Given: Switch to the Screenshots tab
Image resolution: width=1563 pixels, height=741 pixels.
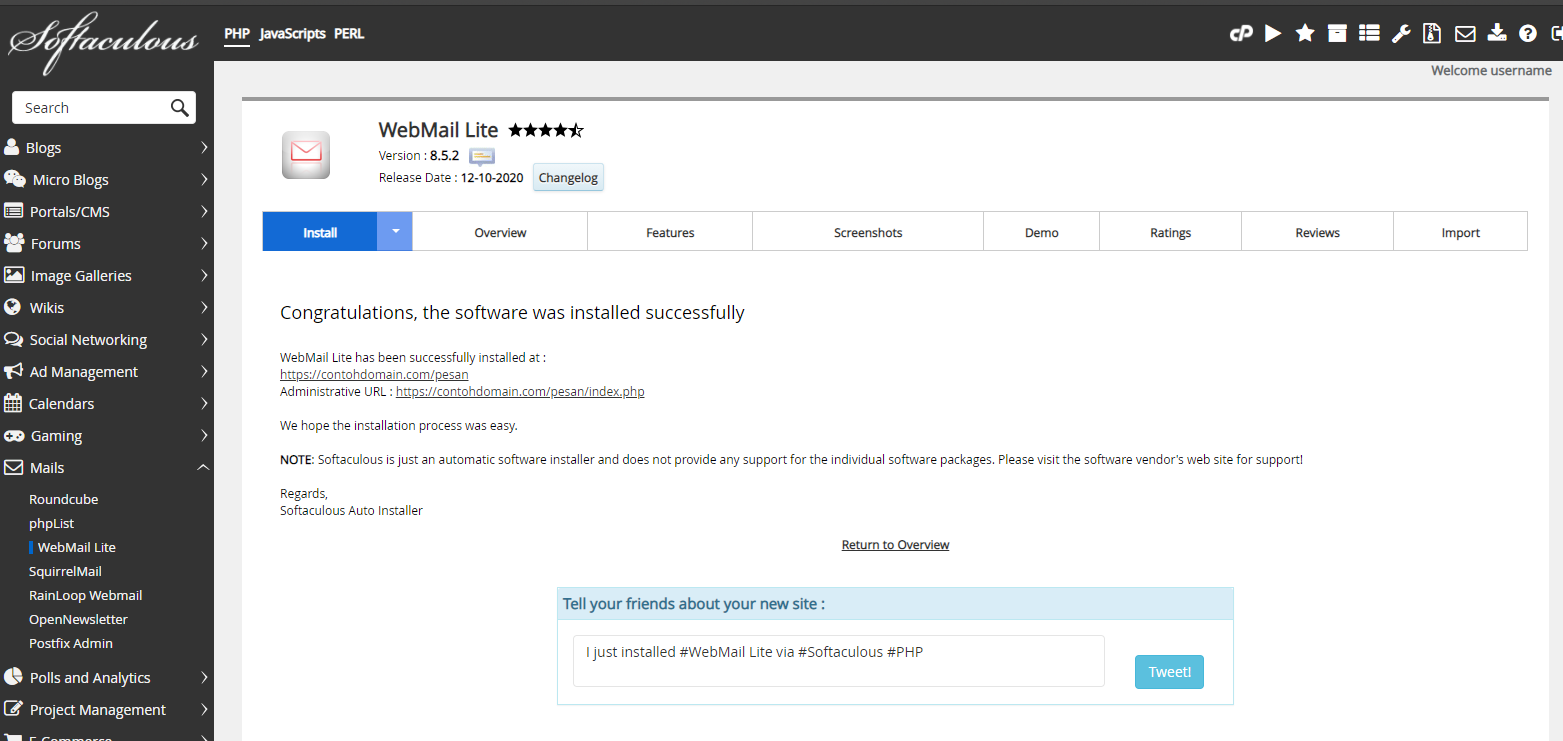Looking at the screenshot, I should pos(867,231).
